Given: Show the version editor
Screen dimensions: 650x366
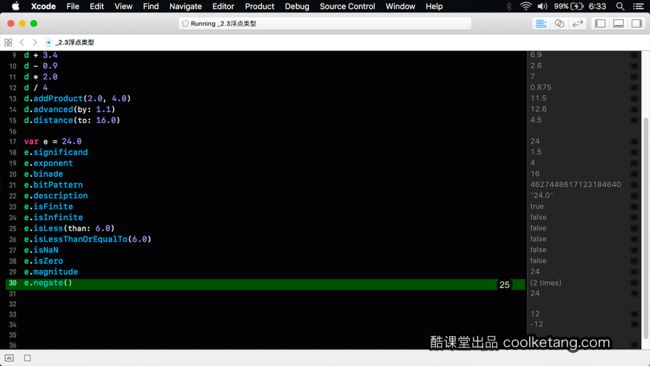Looking at the screenshot, I should point(577,24).
